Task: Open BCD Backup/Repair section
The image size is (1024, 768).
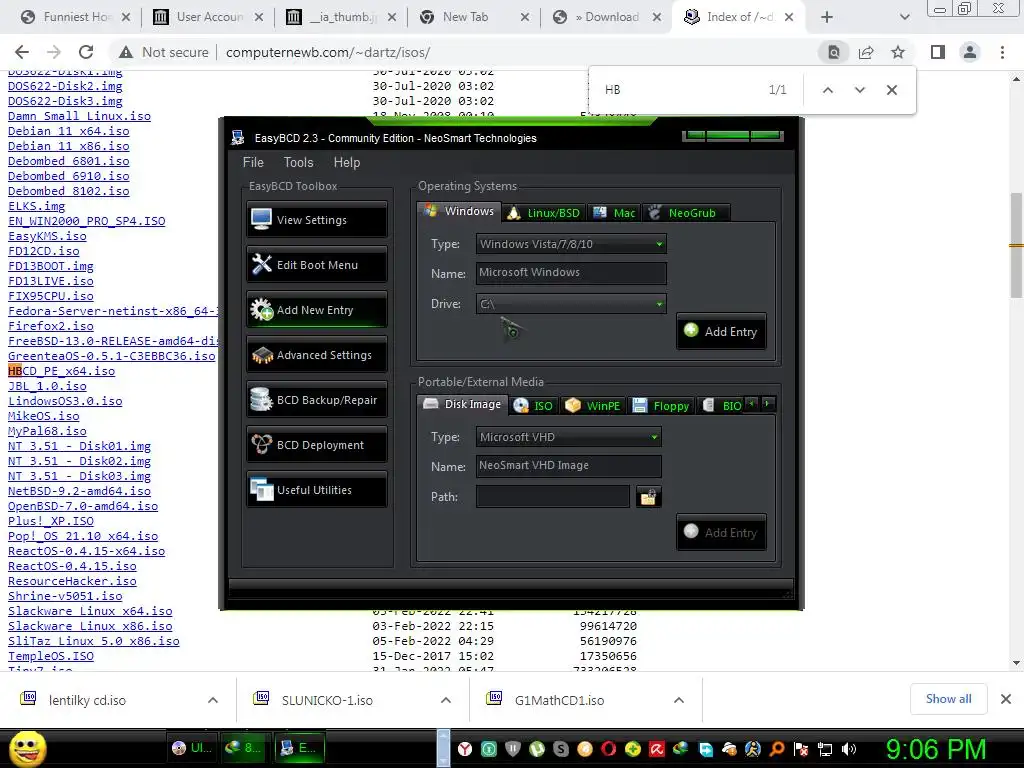Action: (317, 400)
